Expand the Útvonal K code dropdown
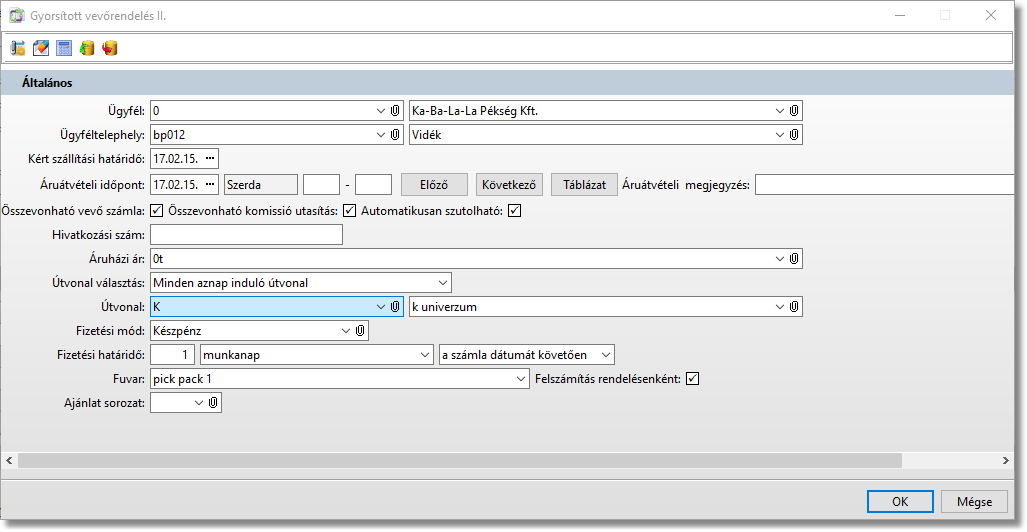This screenshot has width=1027, height=532. 381,307
